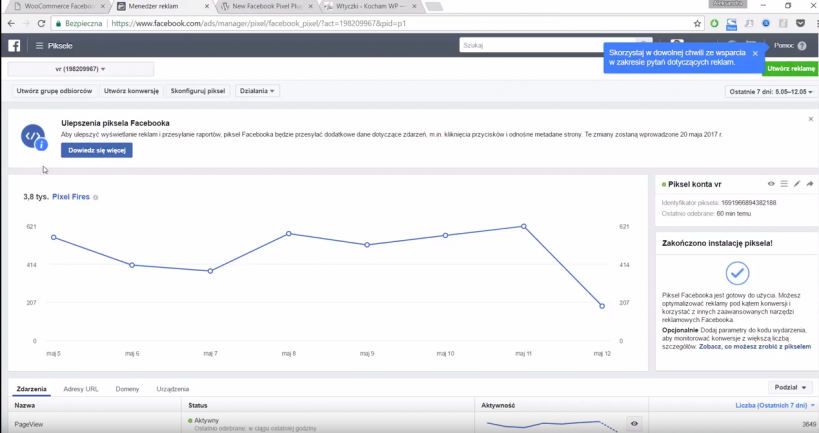Open pixel list icon in Piksel konta panel

[784, 184]
